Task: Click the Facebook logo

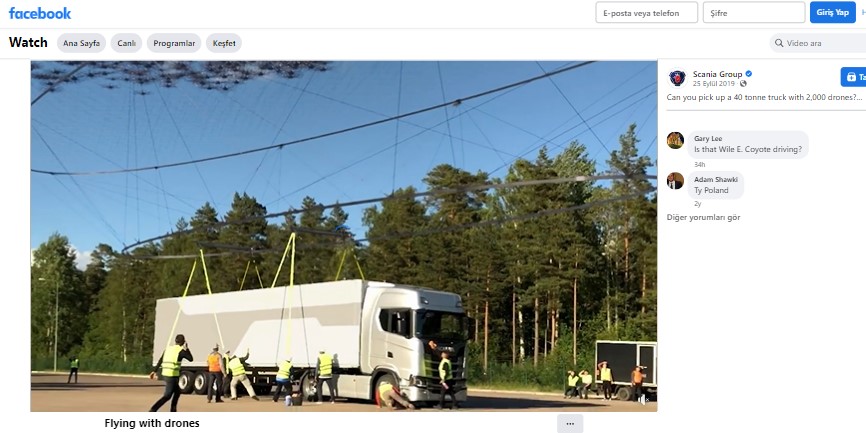Action: point(40,13)
